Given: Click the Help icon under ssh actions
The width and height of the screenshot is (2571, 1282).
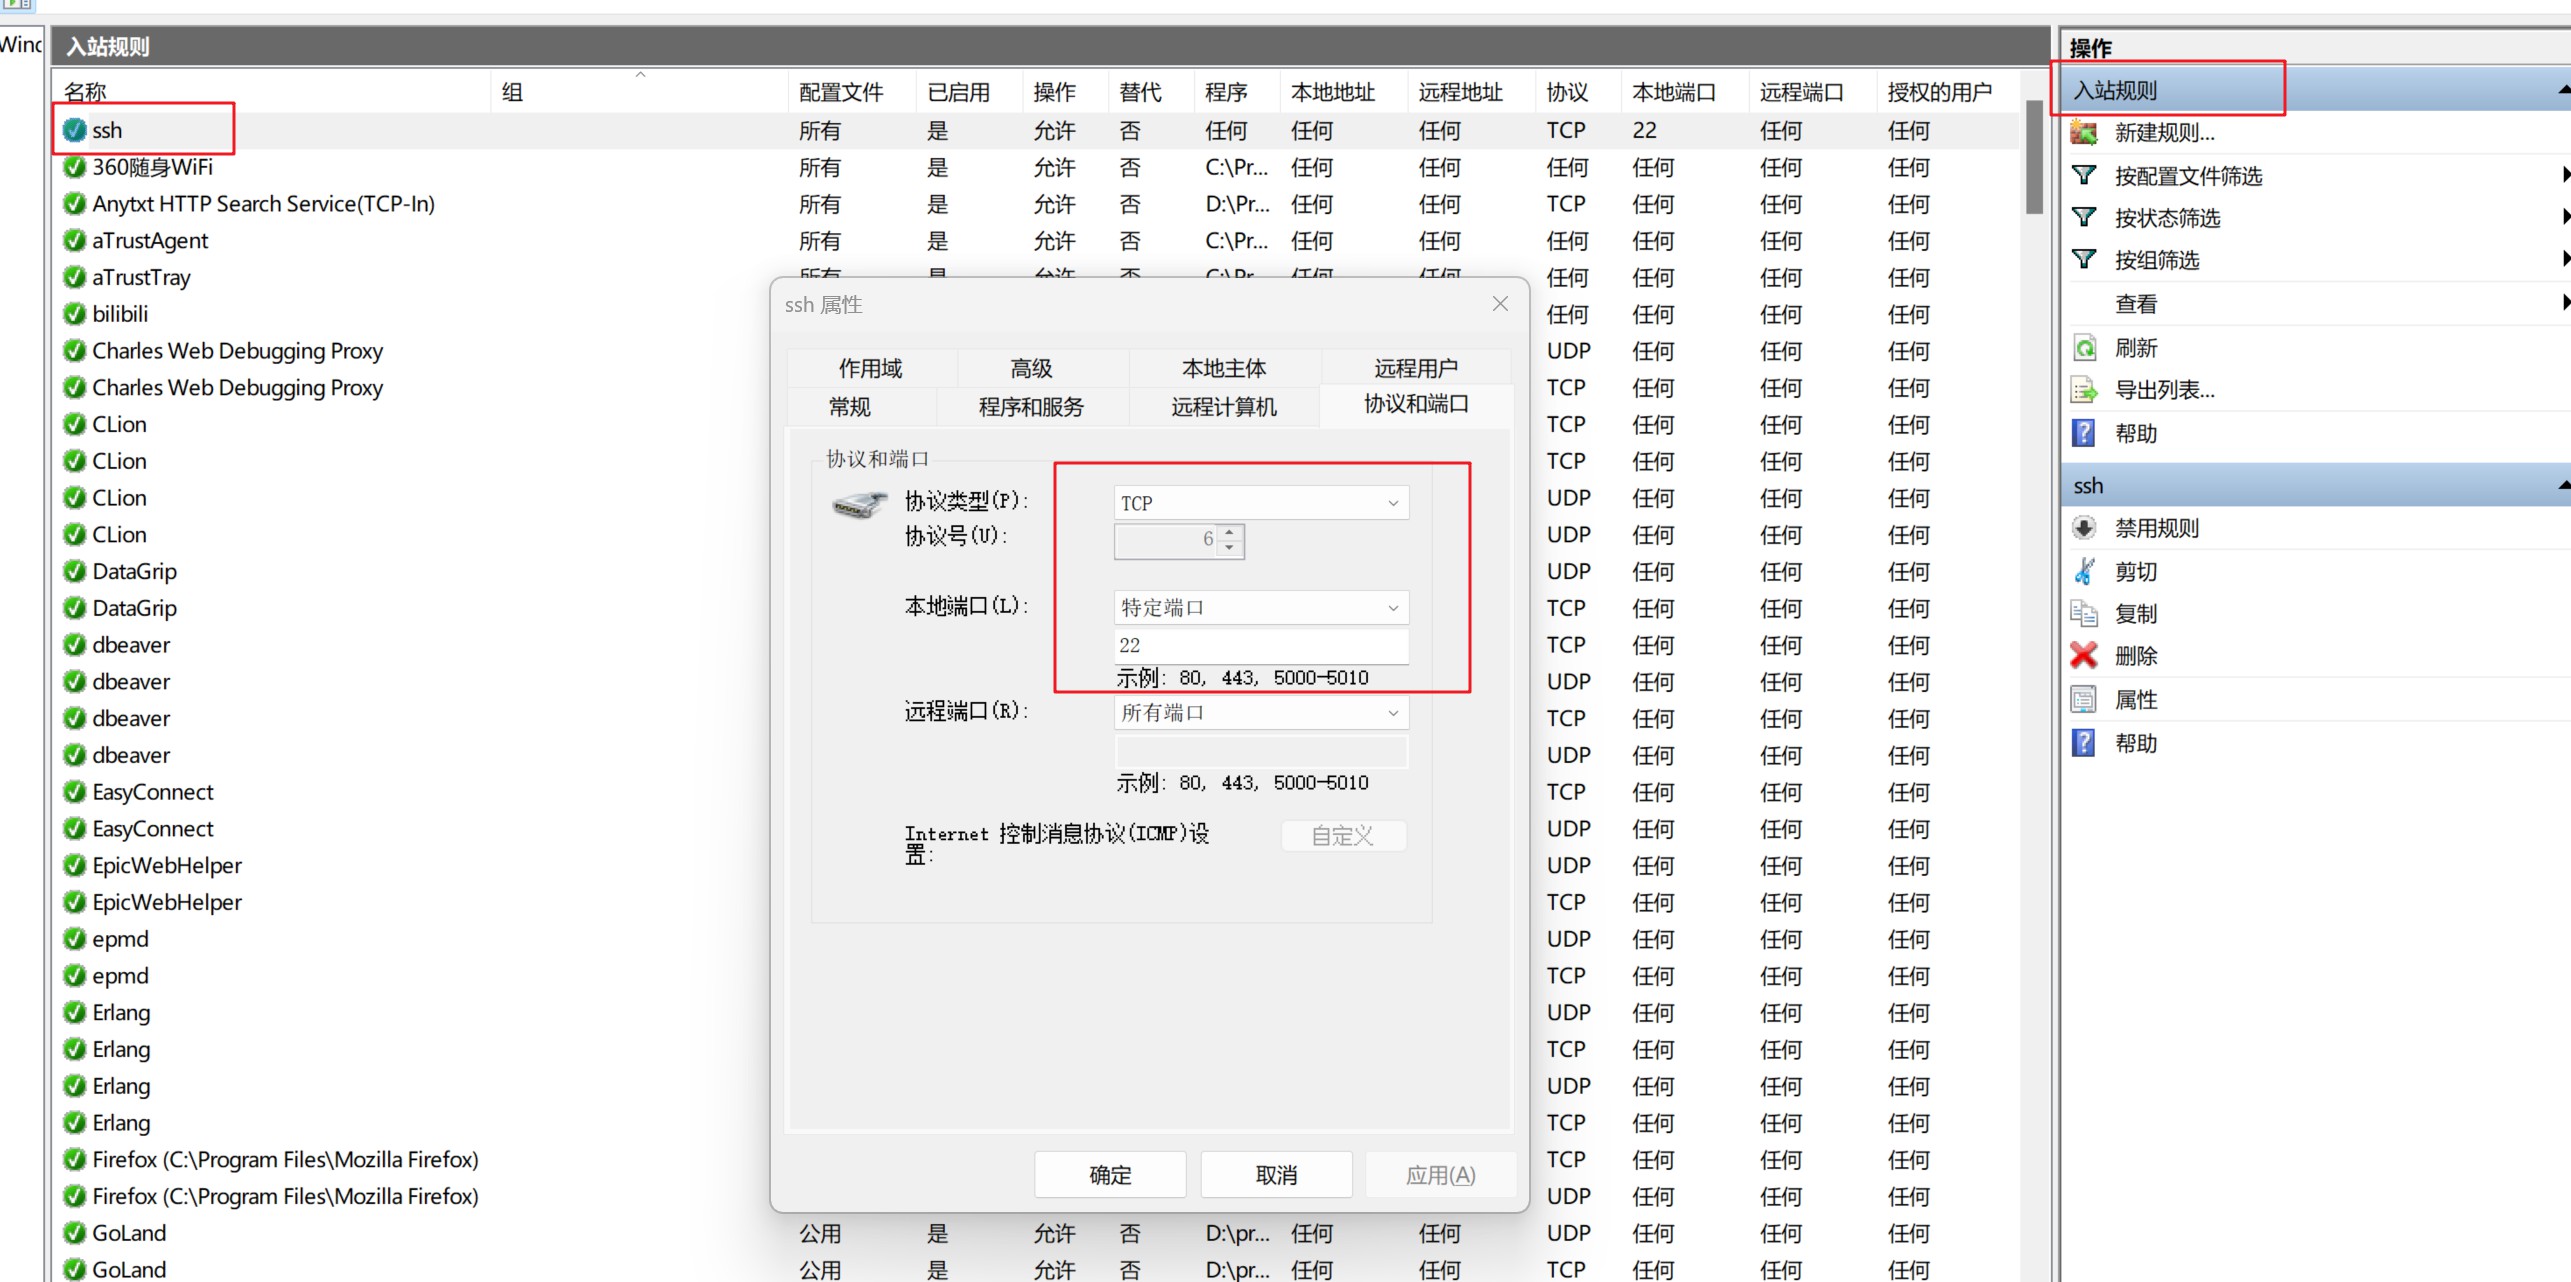Looking at the screenshot, I should click(x=2084, y=743).
